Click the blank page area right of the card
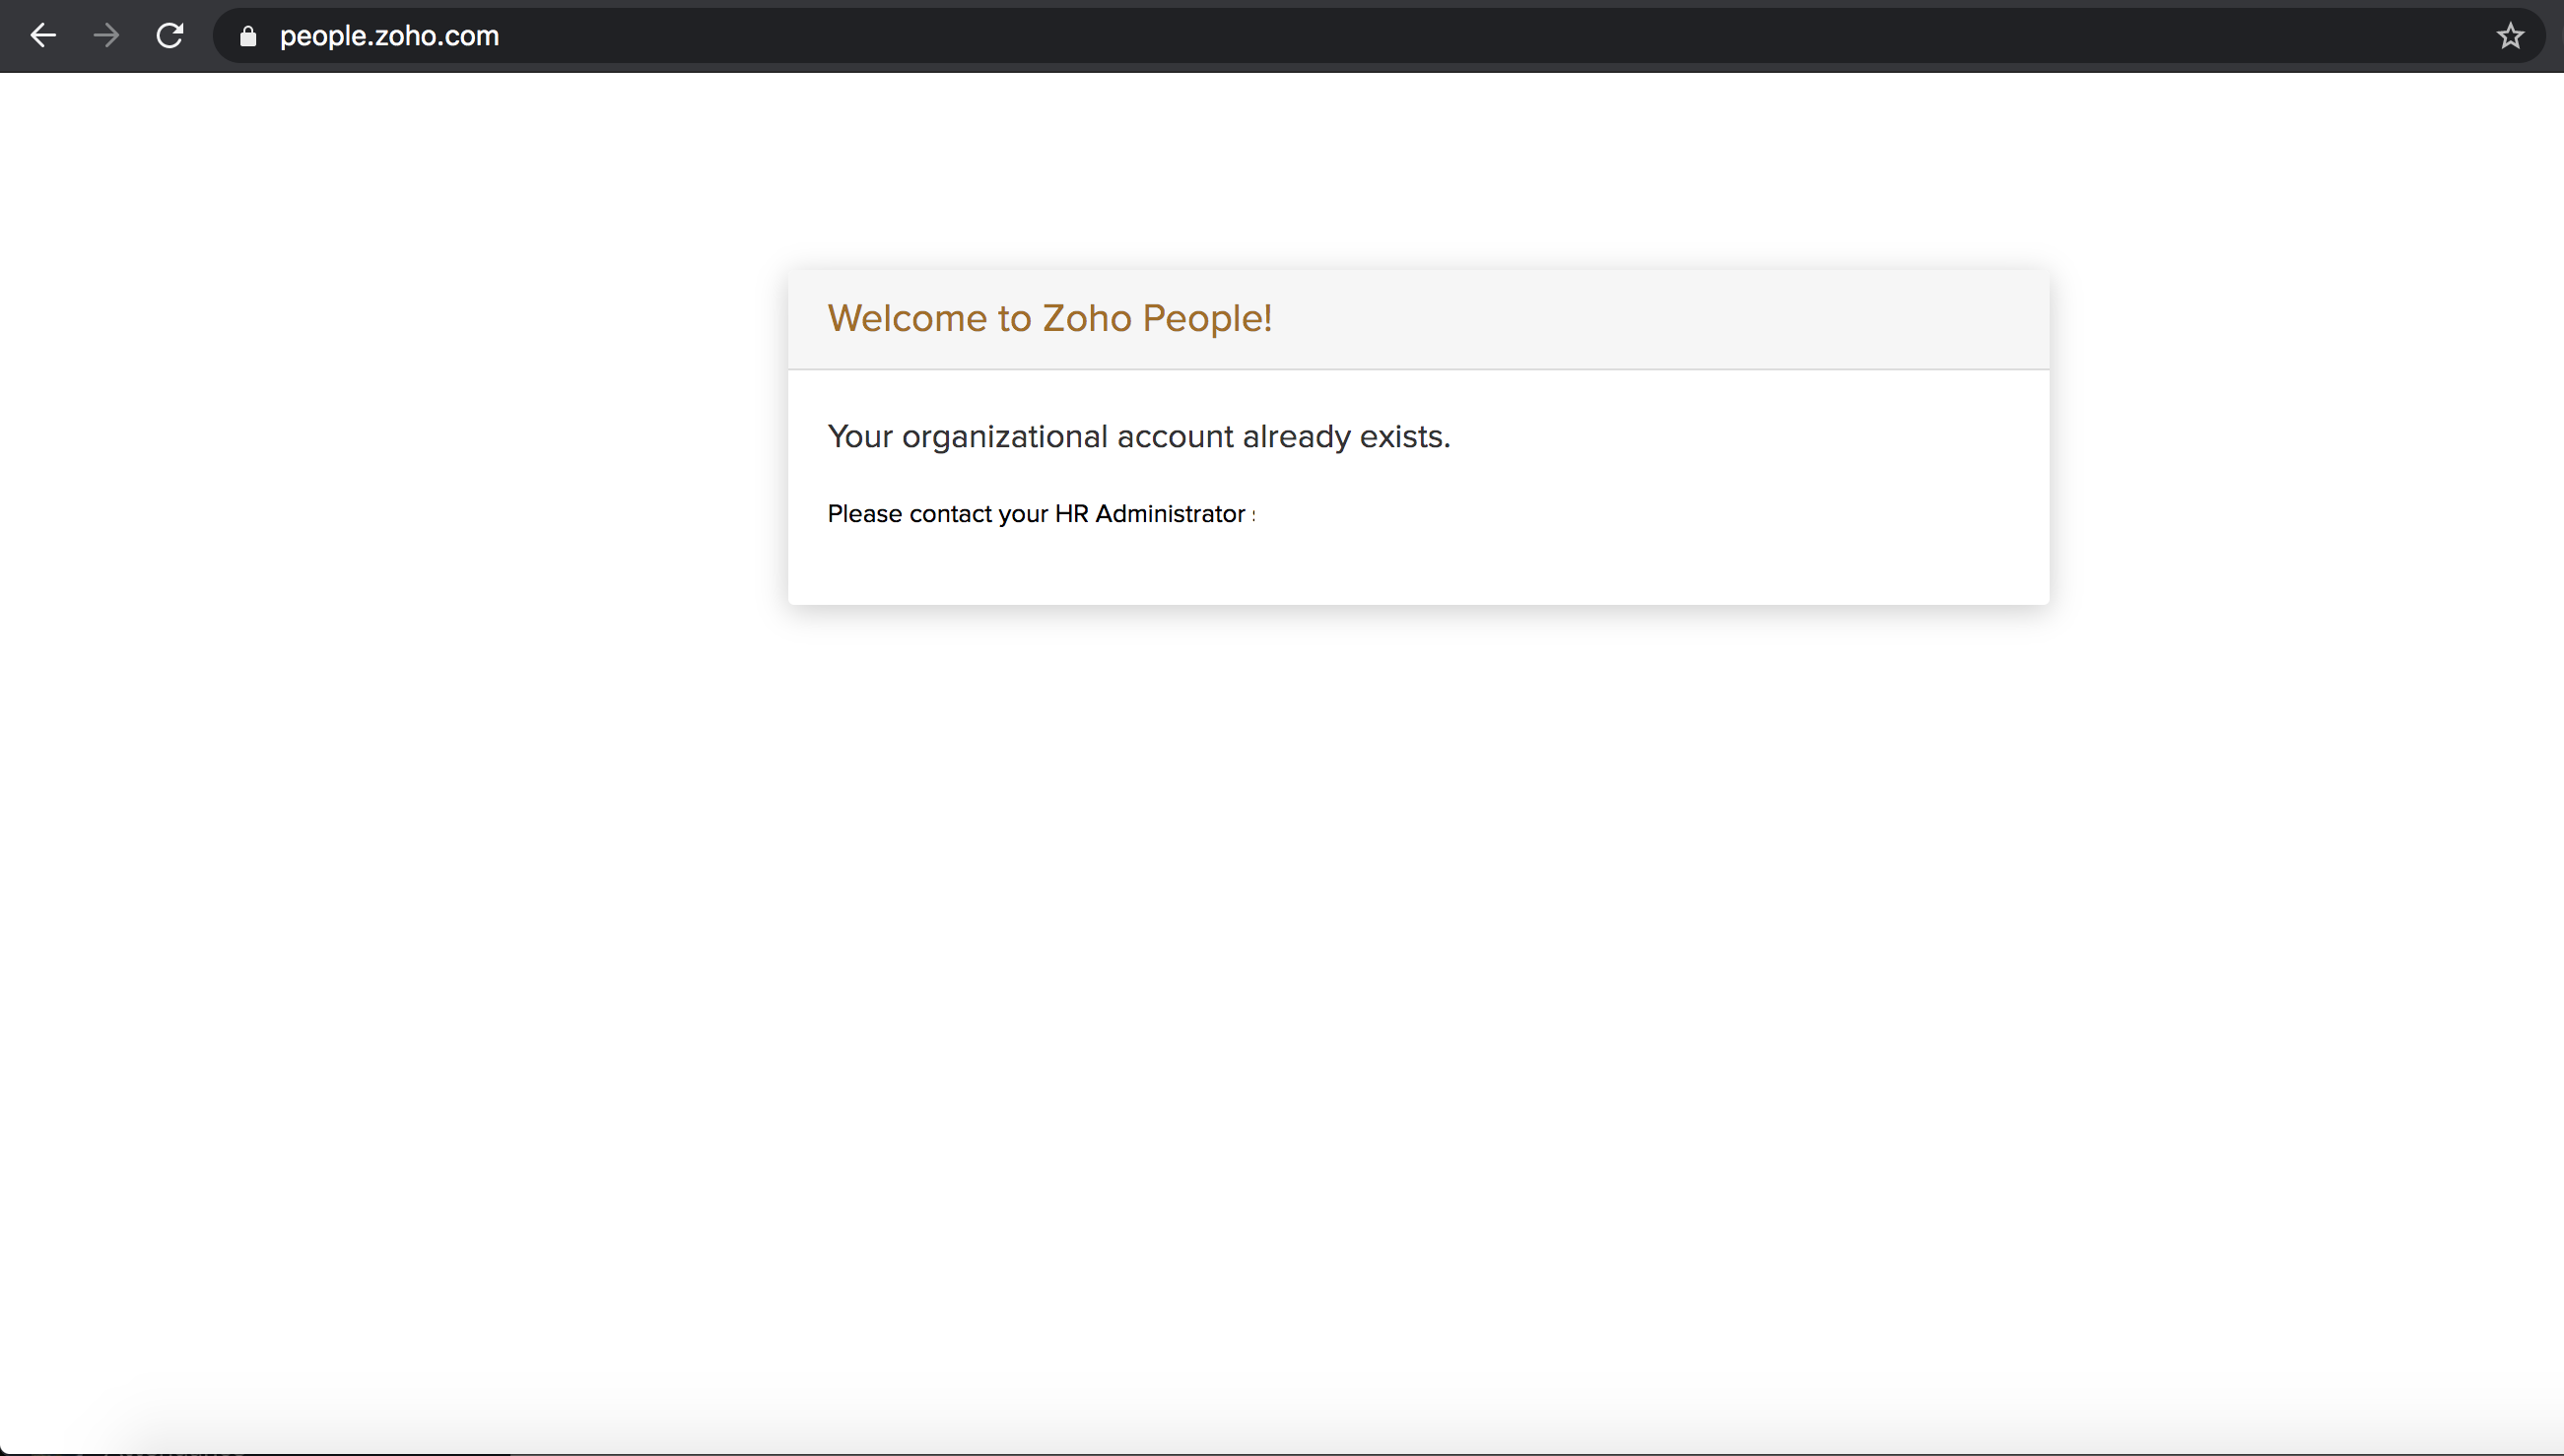This screenshot has height=1456, width=2564. 2300,440
